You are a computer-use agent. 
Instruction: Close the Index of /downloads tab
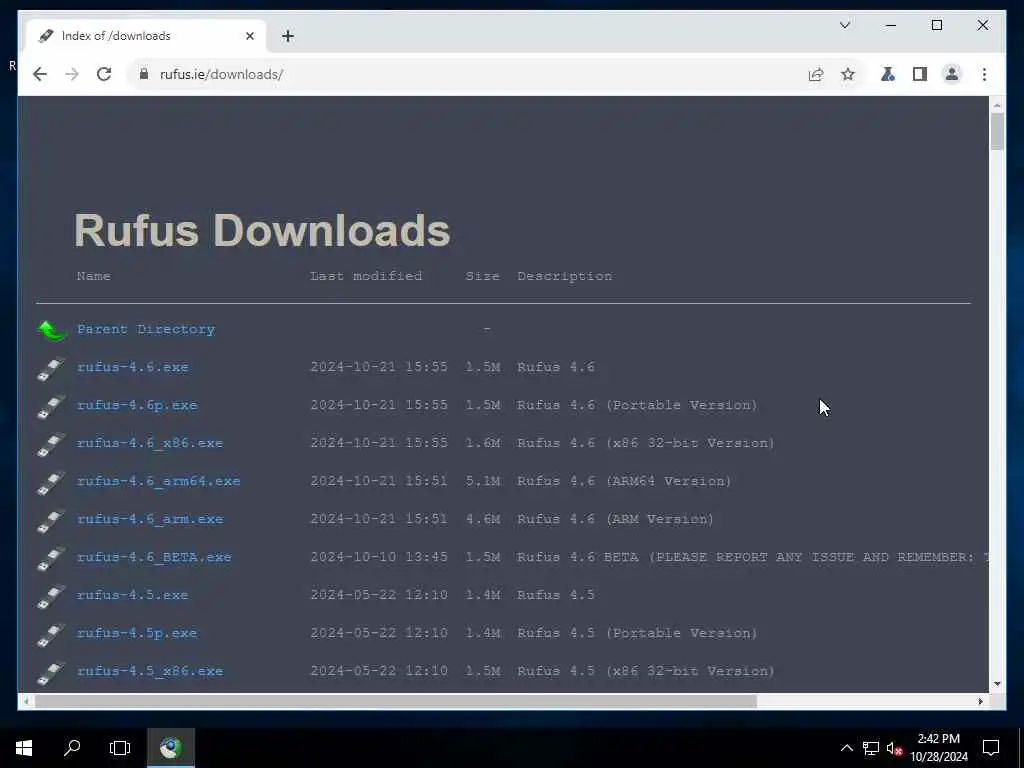click(249, 36)
